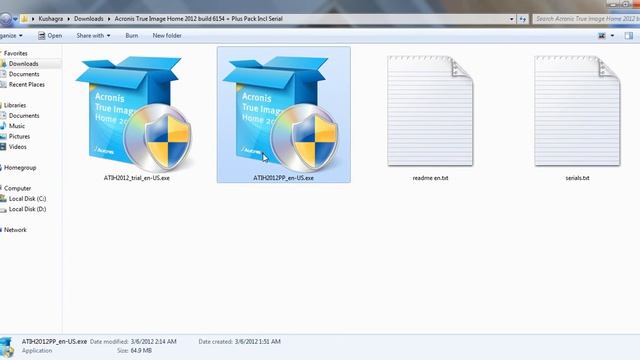
Task: Focus the search Acronis True Image field
Action: tap(586, 19)
